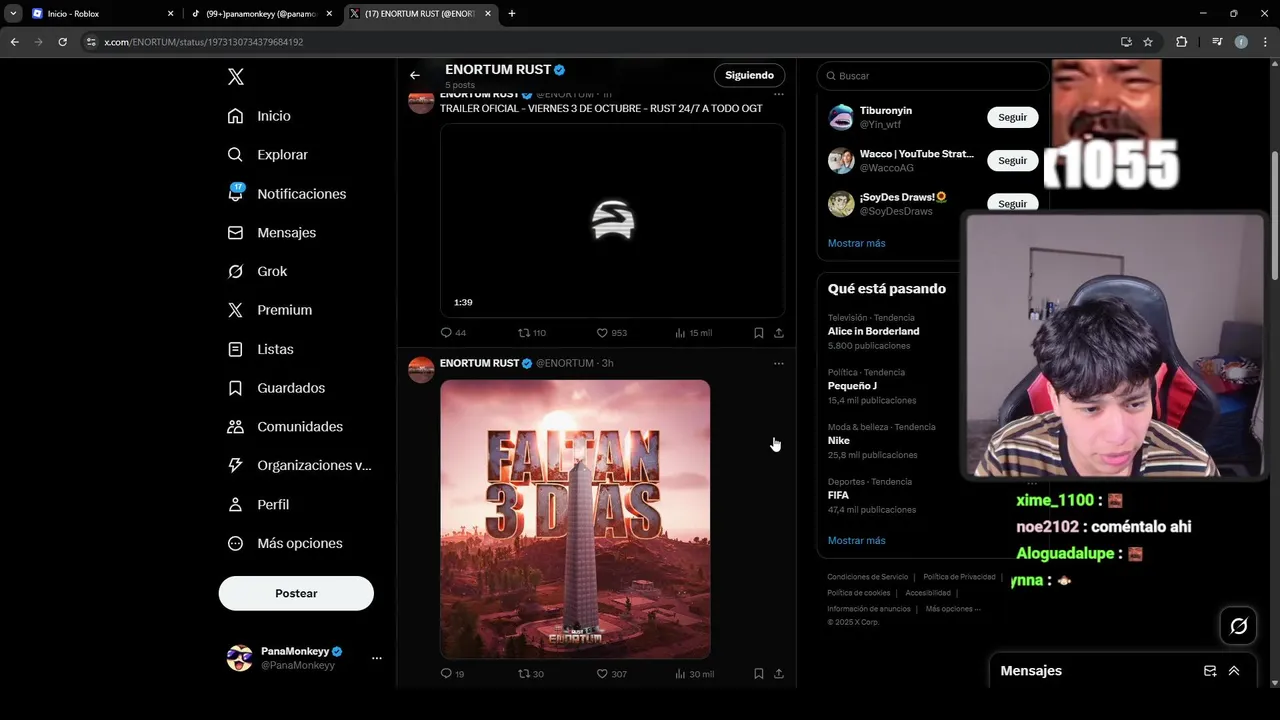Open Notificaciones in sidebar
Screen dimensions: 1280x720
(286, 194)
